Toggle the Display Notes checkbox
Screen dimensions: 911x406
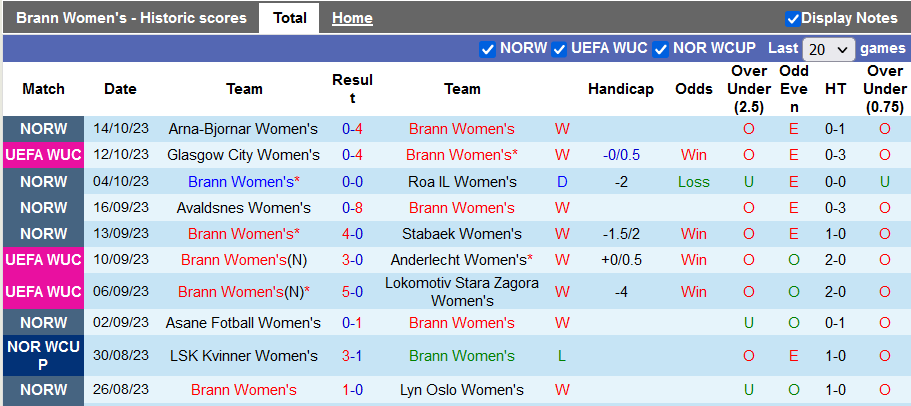[x=793, y=18]
